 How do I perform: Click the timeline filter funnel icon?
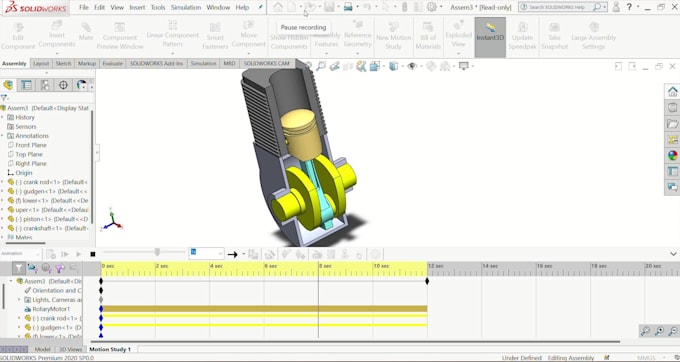19,268
